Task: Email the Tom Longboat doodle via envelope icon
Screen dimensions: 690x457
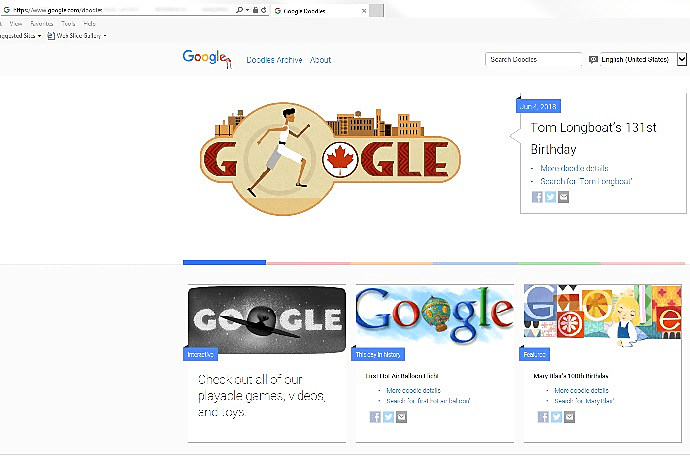Action: tap(563, 197)
